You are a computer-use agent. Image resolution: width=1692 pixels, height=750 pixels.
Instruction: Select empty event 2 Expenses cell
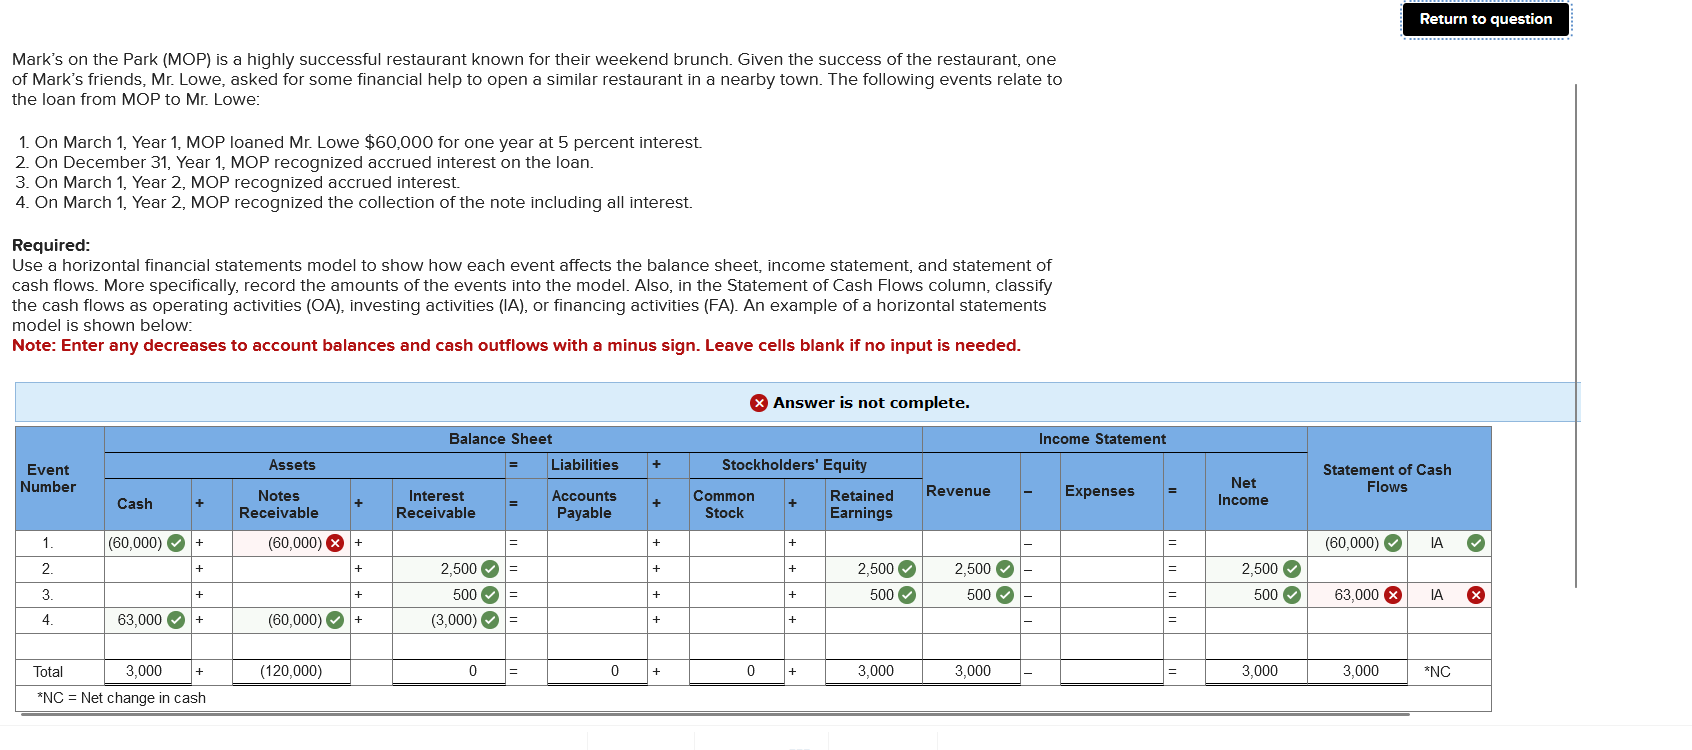[1112, 569]
